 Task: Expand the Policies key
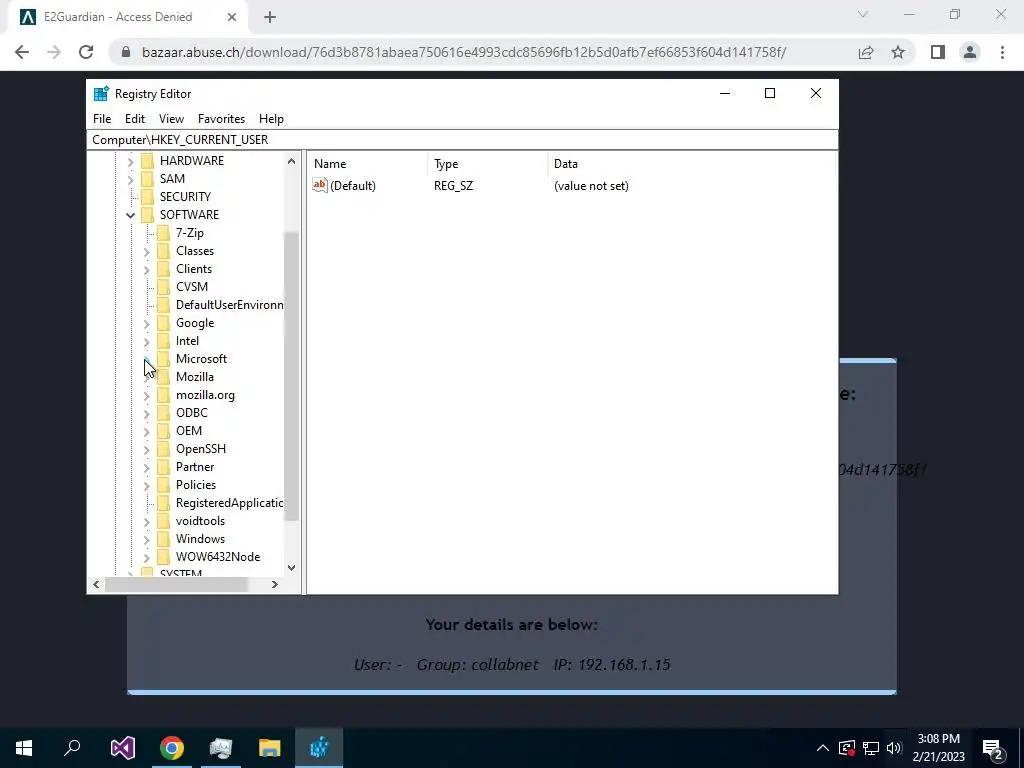[x=146, y=485]
